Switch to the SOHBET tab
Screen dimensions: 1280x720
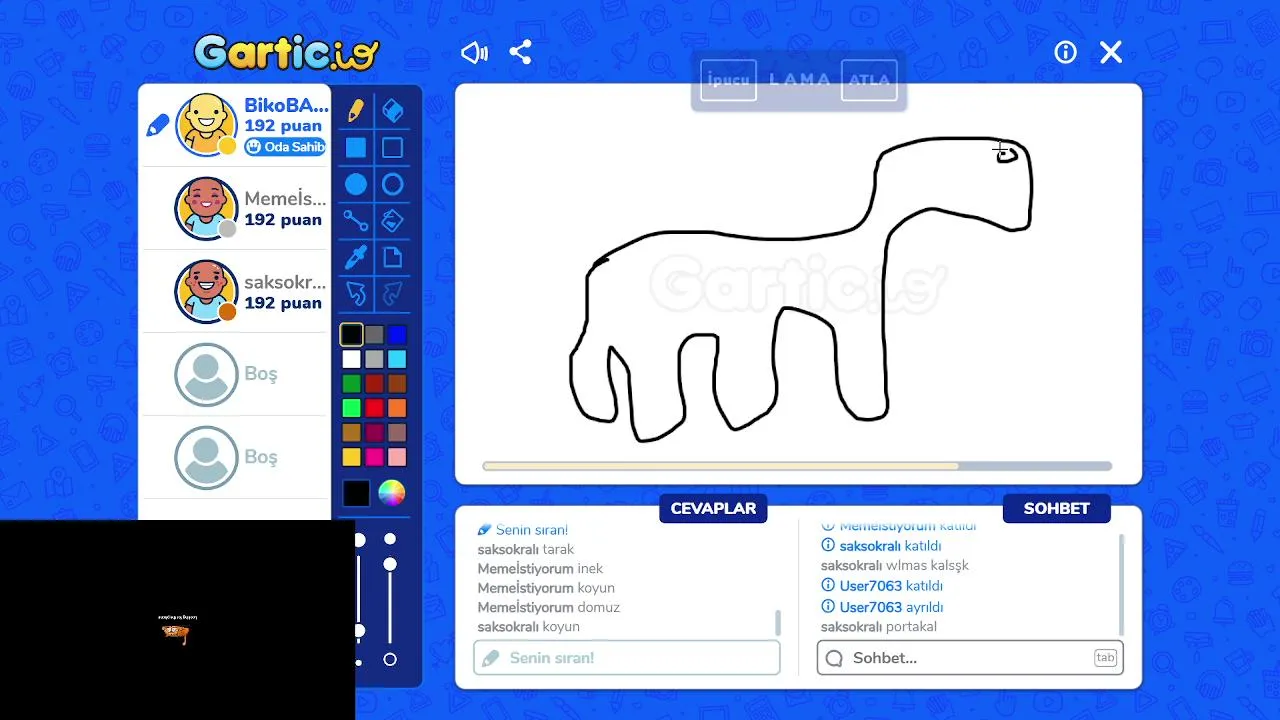(x=1056, y=508)
